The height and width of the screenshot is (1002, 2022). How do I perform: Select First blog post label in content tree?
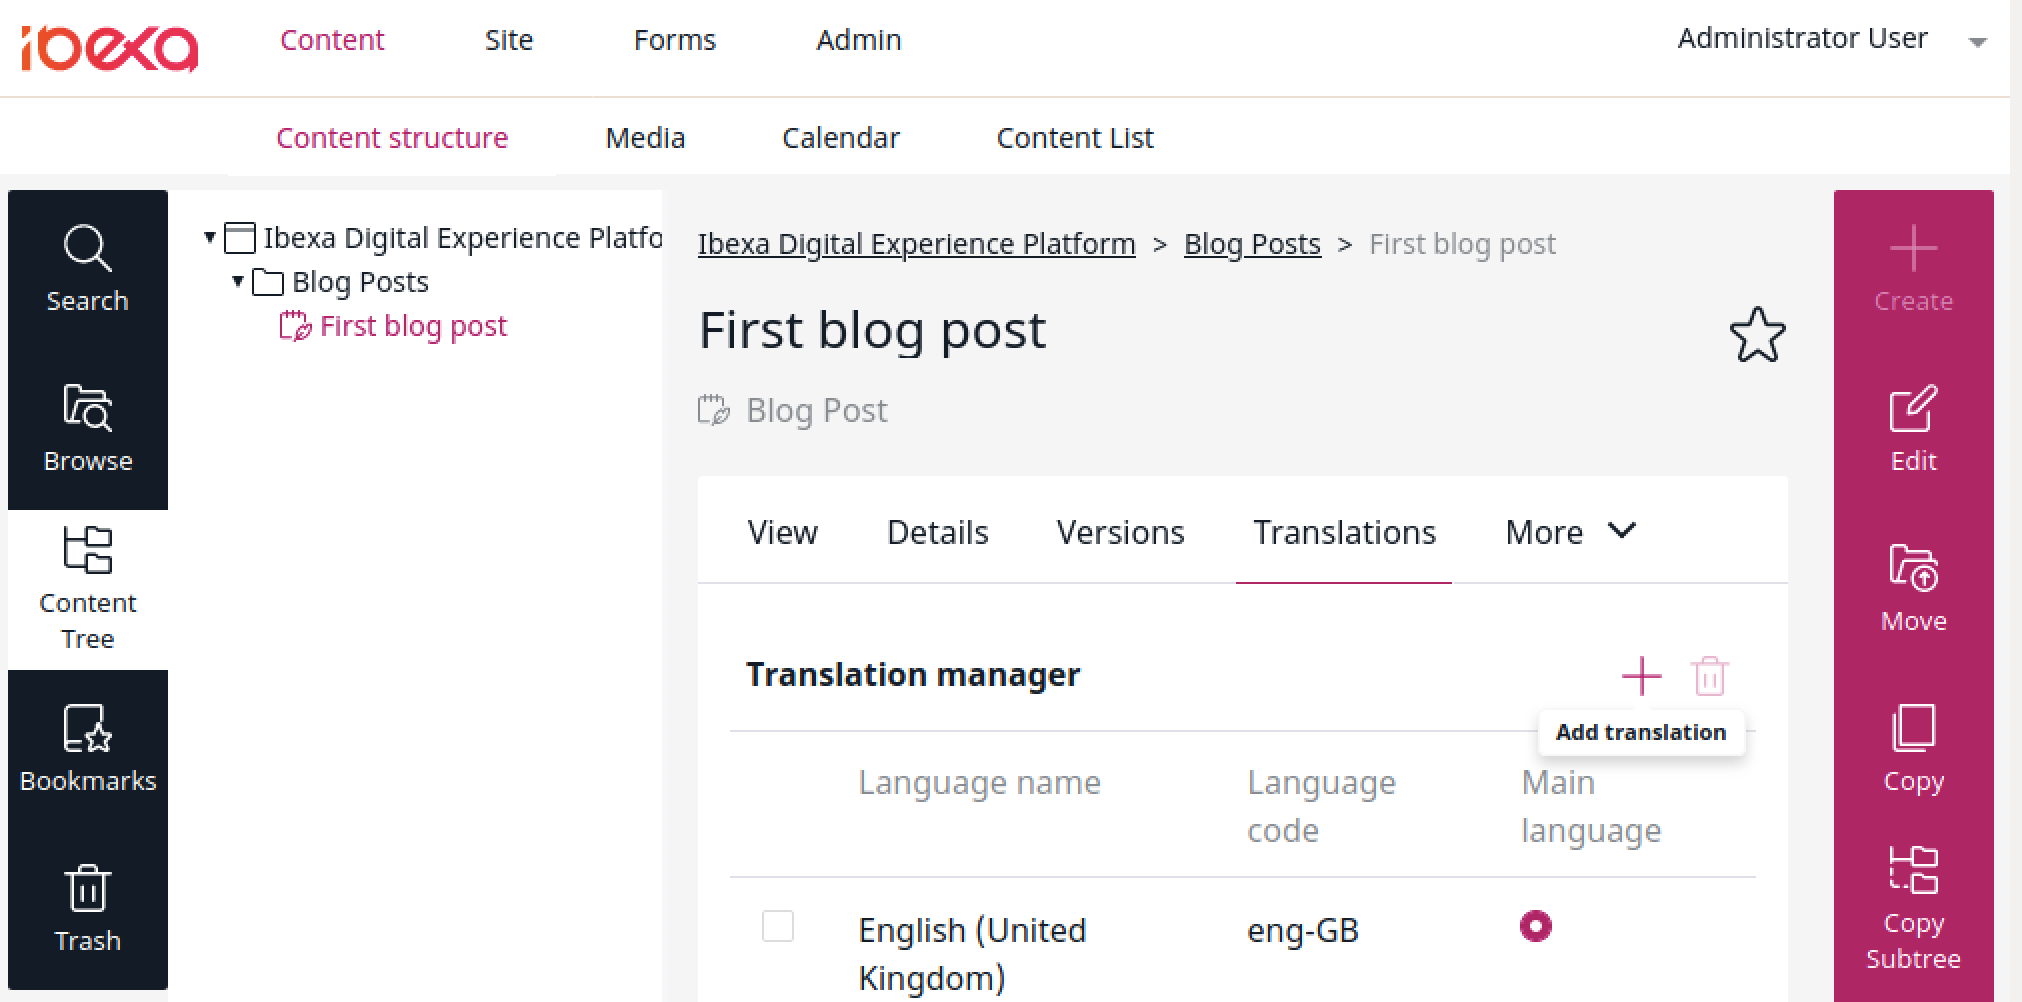click(413, 326)
